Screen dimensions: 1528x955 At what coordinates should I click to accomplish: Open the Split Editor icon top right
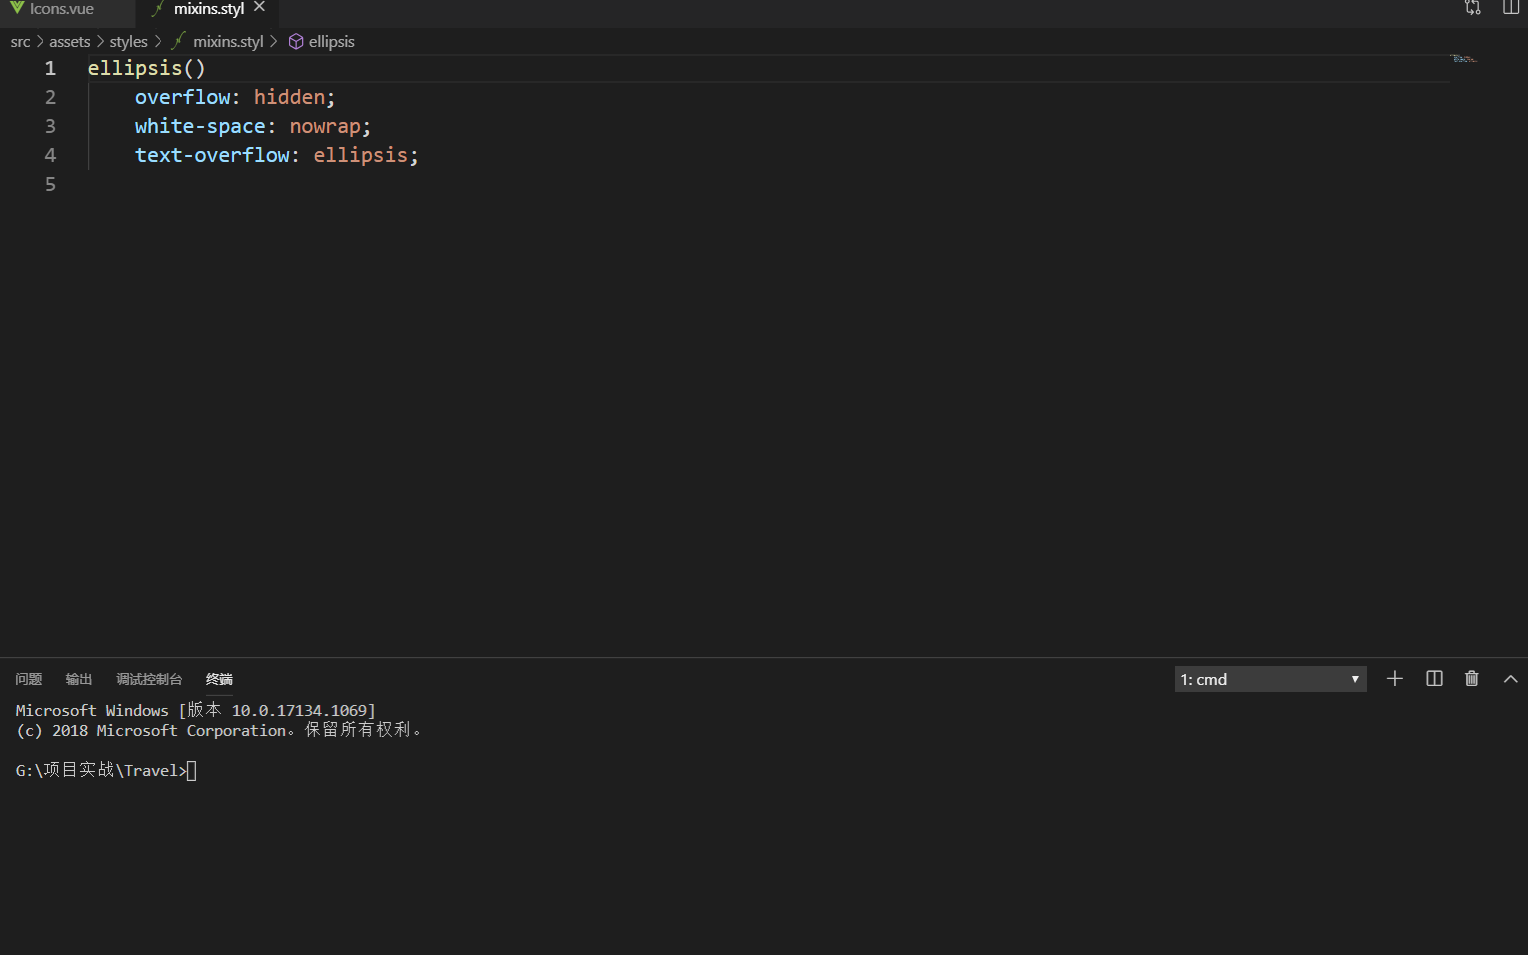coord(1511,8)
